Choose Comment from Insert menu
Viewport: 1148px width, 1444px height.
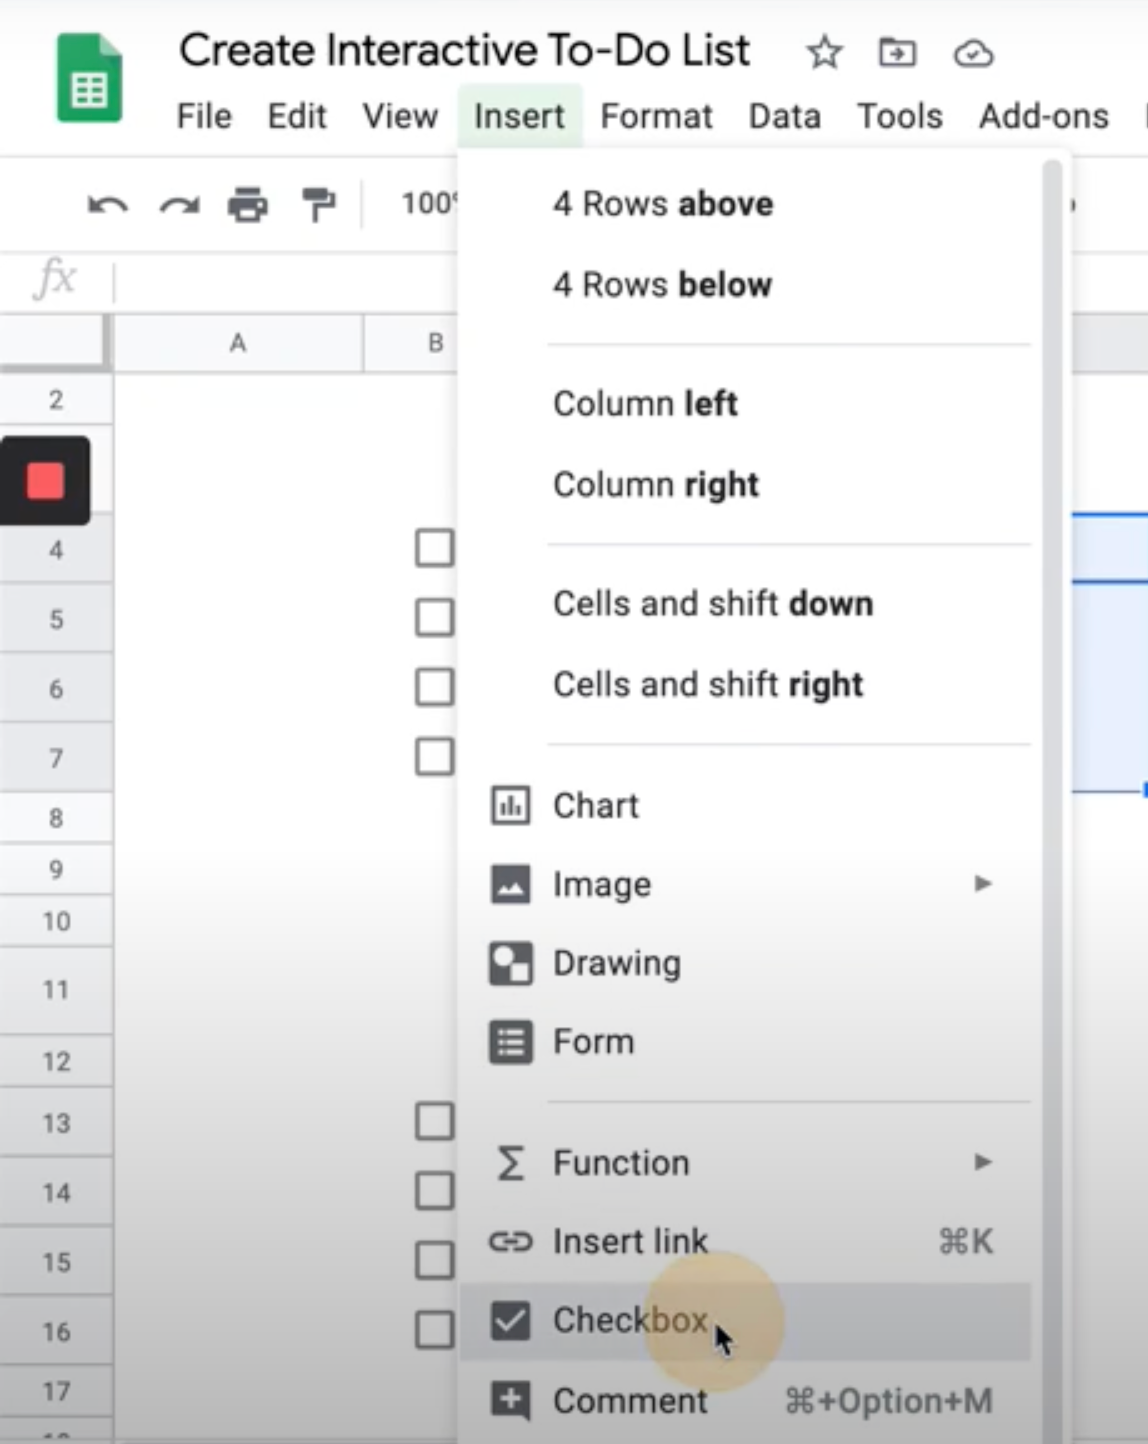[745, 1400]
